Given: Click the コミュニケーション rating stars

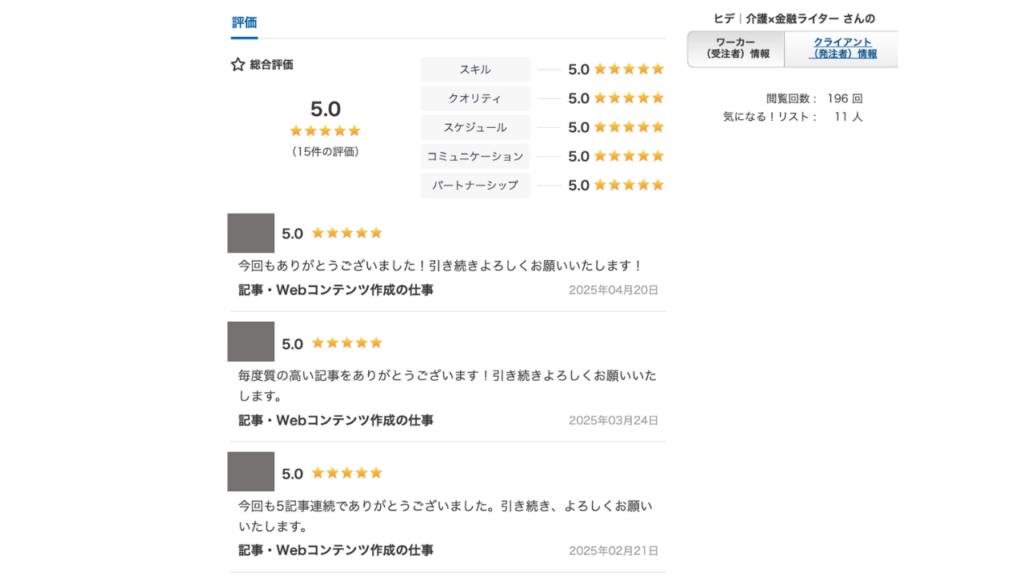Looking at the screenshot, I should [x=629, y=157].
